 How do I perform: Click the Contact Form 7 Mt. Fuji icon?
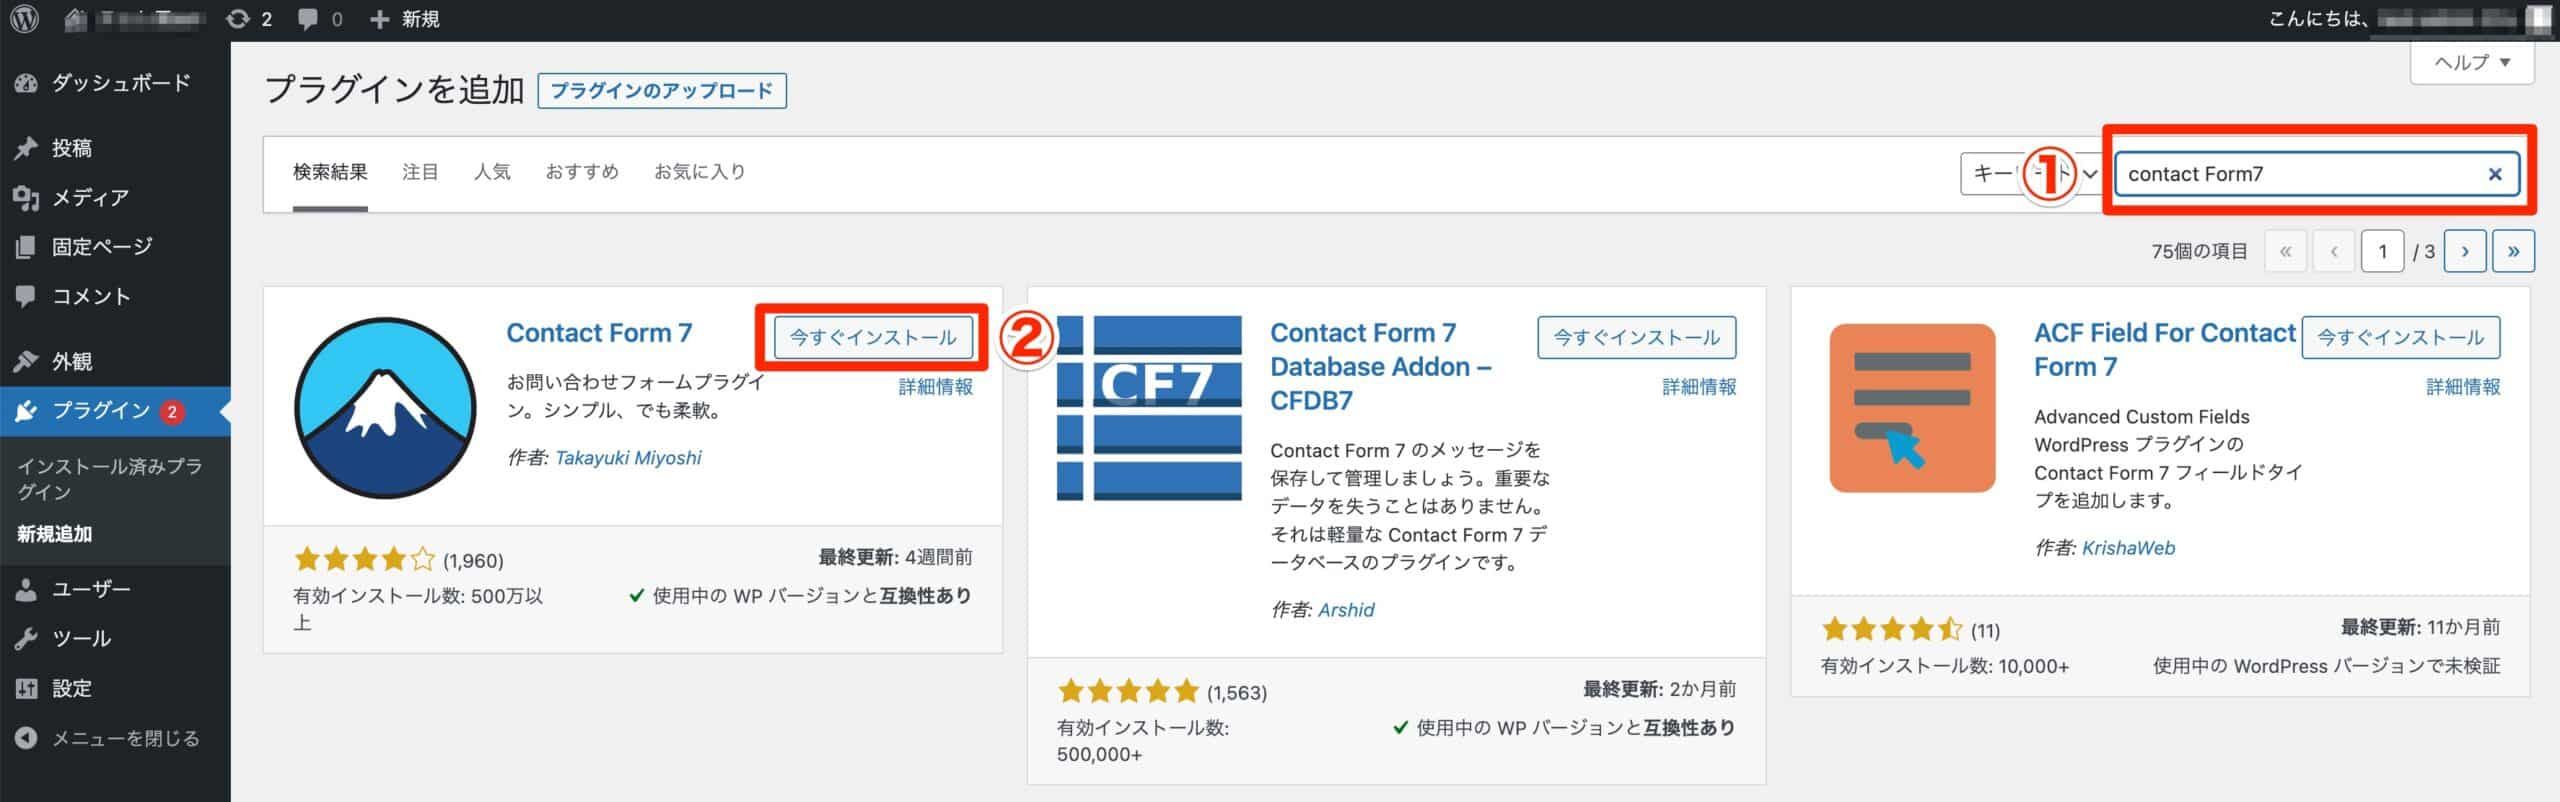point(385,408)
